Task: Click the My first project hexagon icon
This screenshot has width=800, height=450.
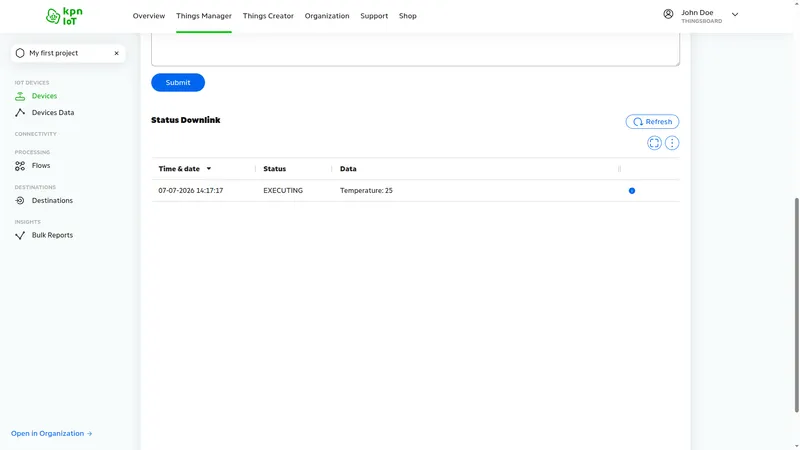Action: click(20, 53)
